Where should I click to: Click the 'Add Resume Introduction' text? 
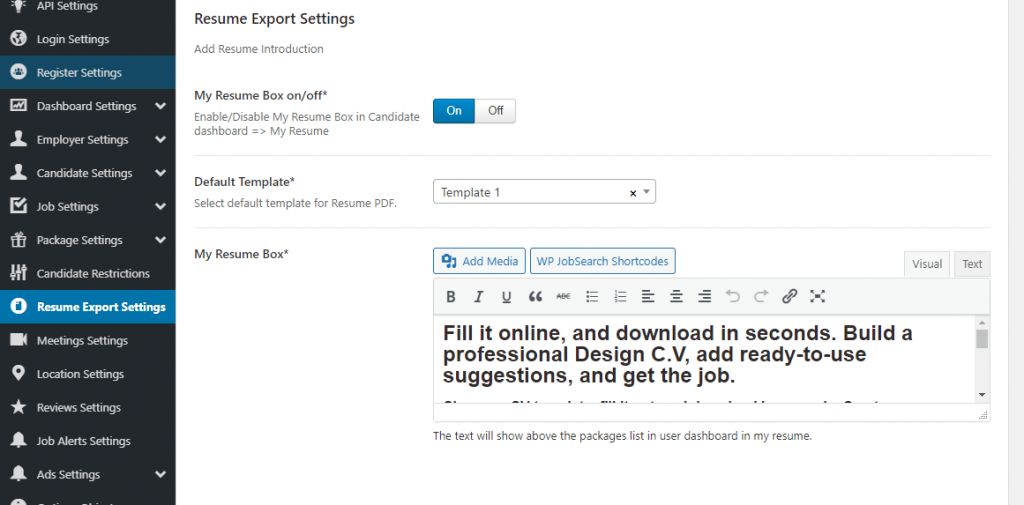point(259,49)
